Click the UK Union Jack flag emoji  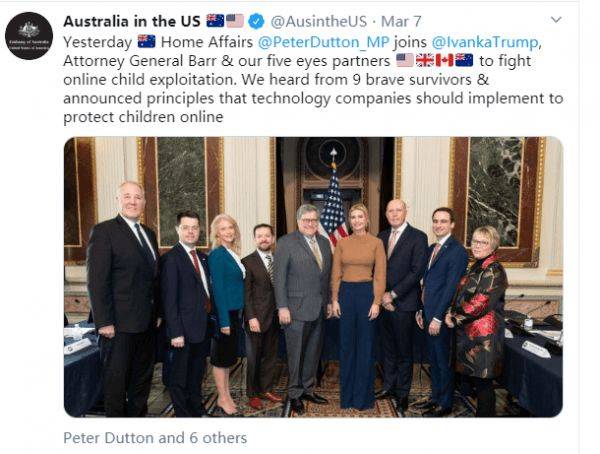click(x=425, y=60)
